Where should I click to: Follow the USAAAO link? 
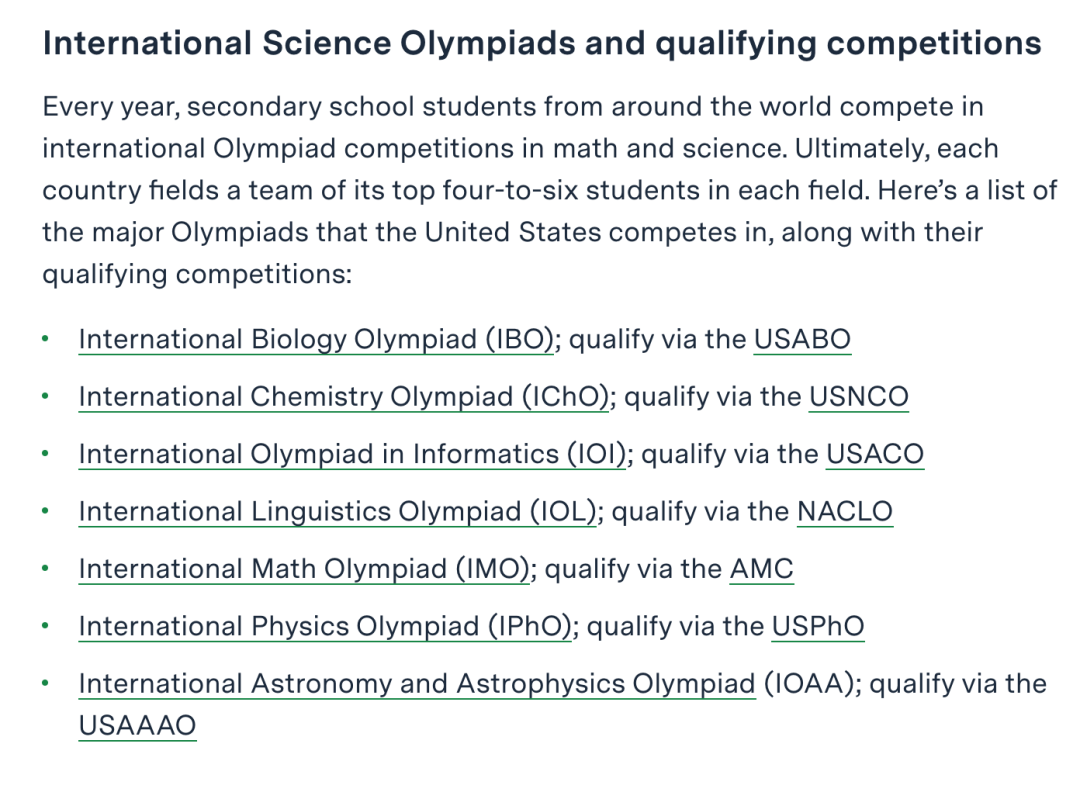(x=138, y=725)
